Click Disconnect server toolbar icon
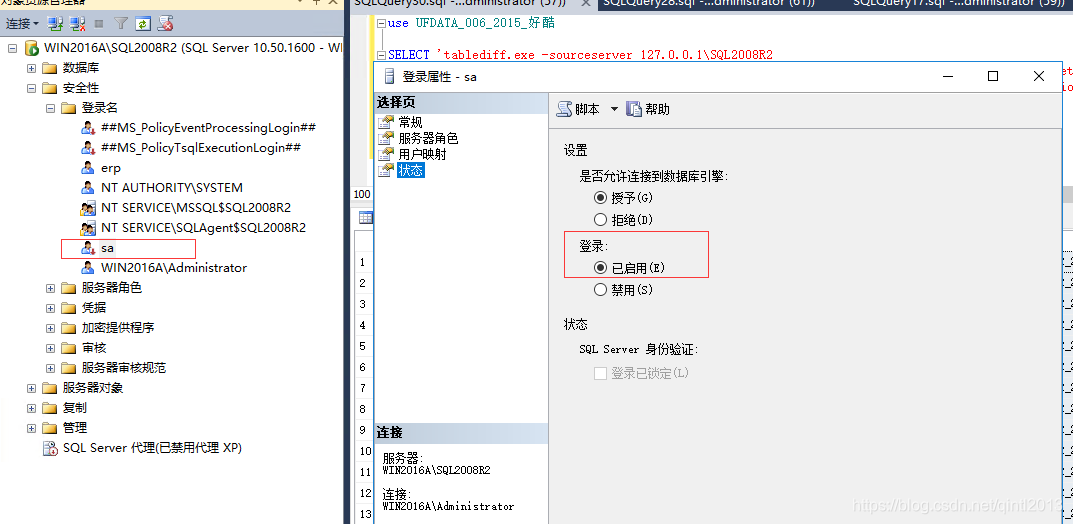1073x524 pixels. tap(77, 24)
